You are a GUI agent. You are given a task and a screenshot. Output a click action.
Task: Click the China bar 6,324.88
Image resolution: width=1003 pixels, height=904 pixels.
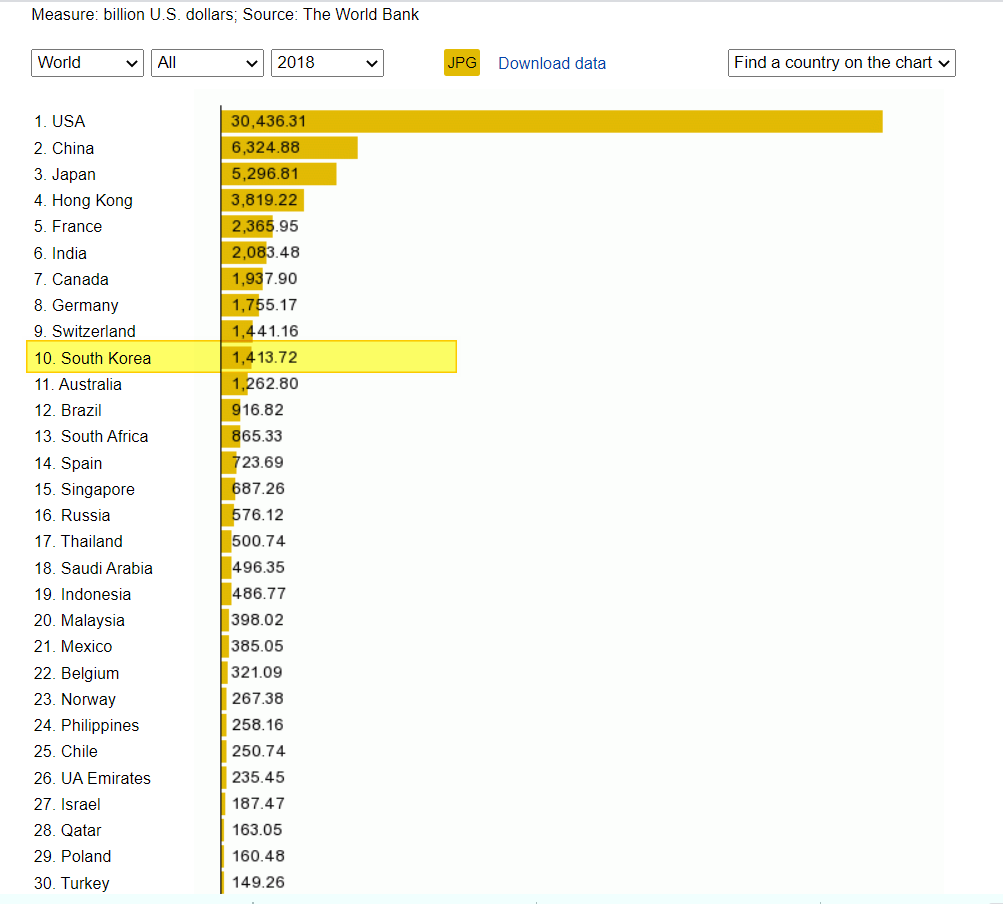tap(290, 148)
